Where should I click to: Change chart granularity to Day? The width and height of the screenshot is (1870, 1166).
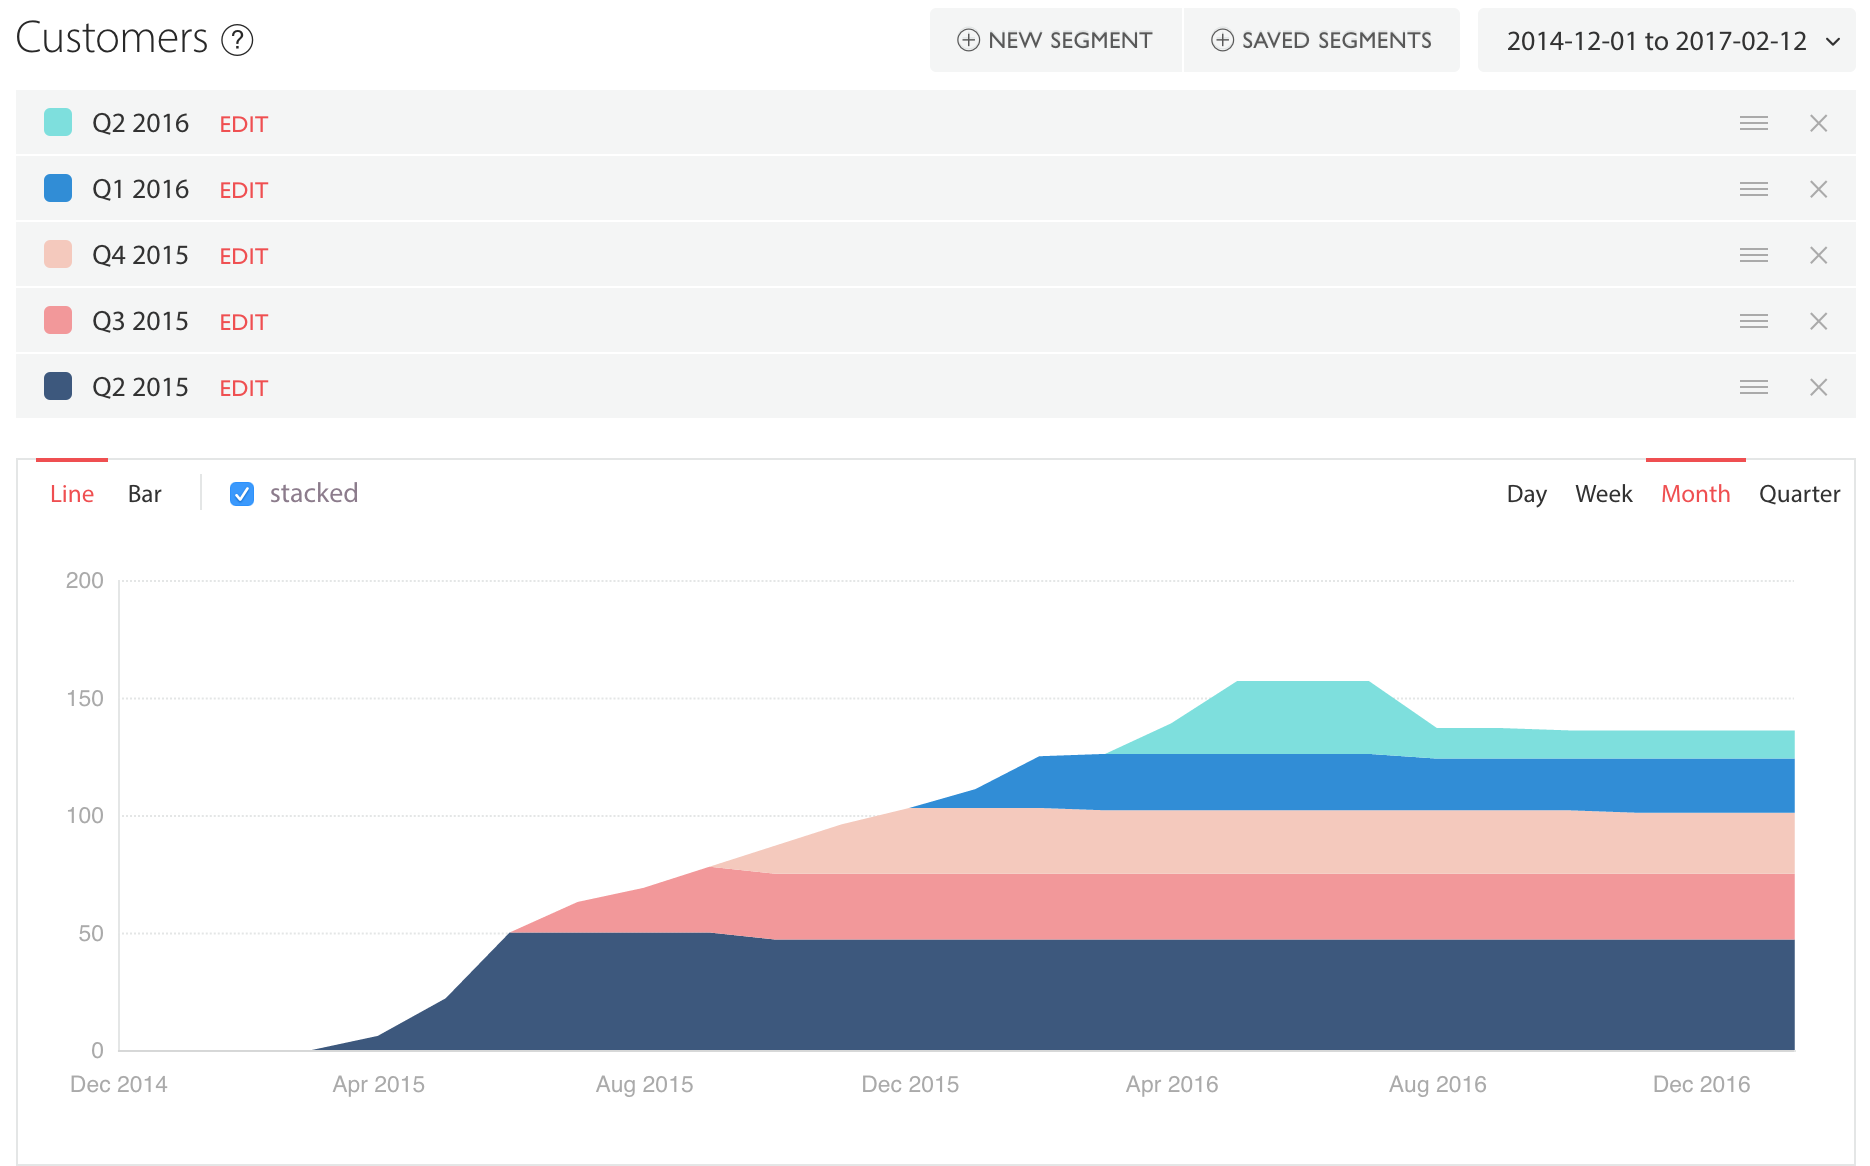pos(1526,493)
